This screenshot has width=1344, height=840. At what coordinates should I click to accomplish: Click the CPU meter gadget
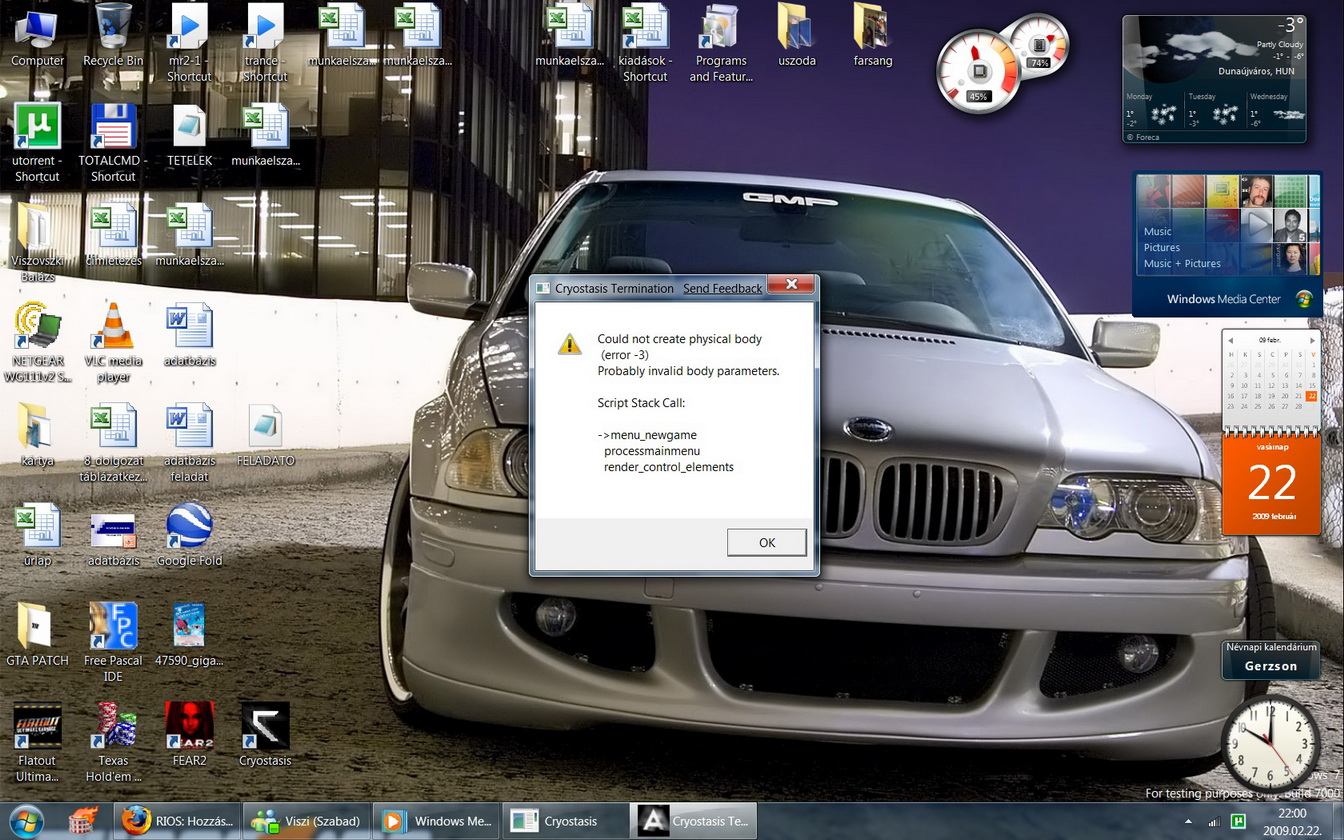978,71
